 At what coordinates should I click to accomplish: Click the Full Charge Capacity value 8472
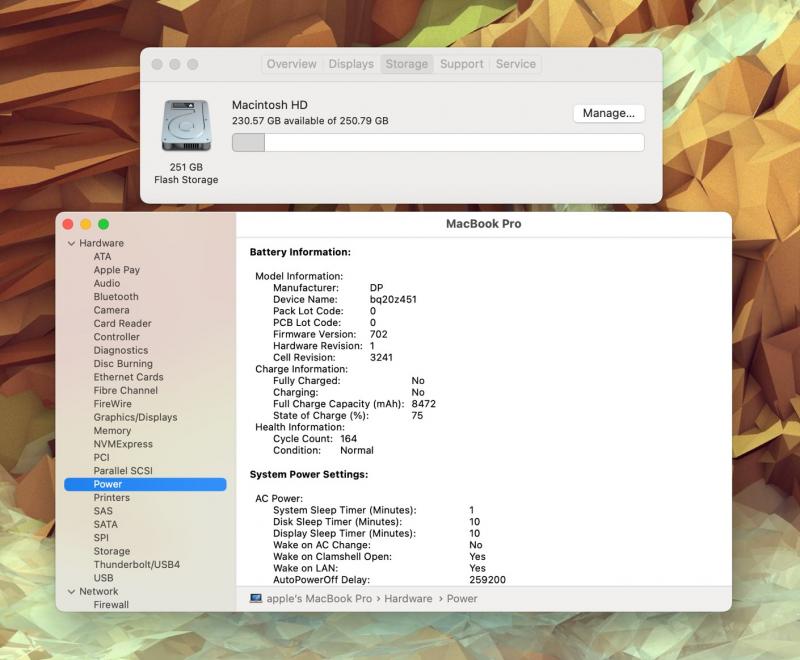pyautogui.click(x=423, y=404)
